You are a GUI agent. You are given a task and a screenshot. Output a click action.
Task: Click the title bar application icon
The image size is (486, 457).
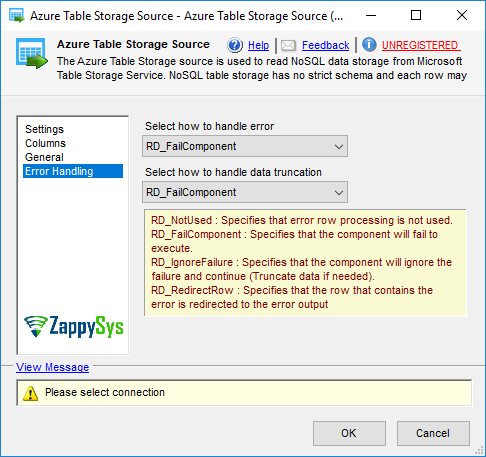(x=17, y=16)
